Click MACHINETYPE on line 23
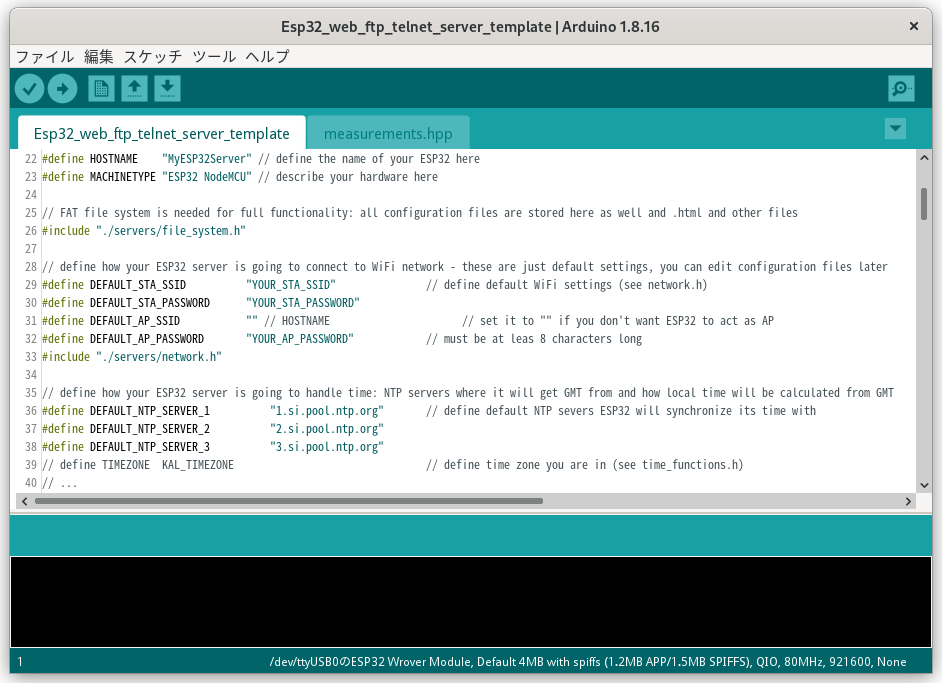The image size is (942, 683). tap(123, 177)
